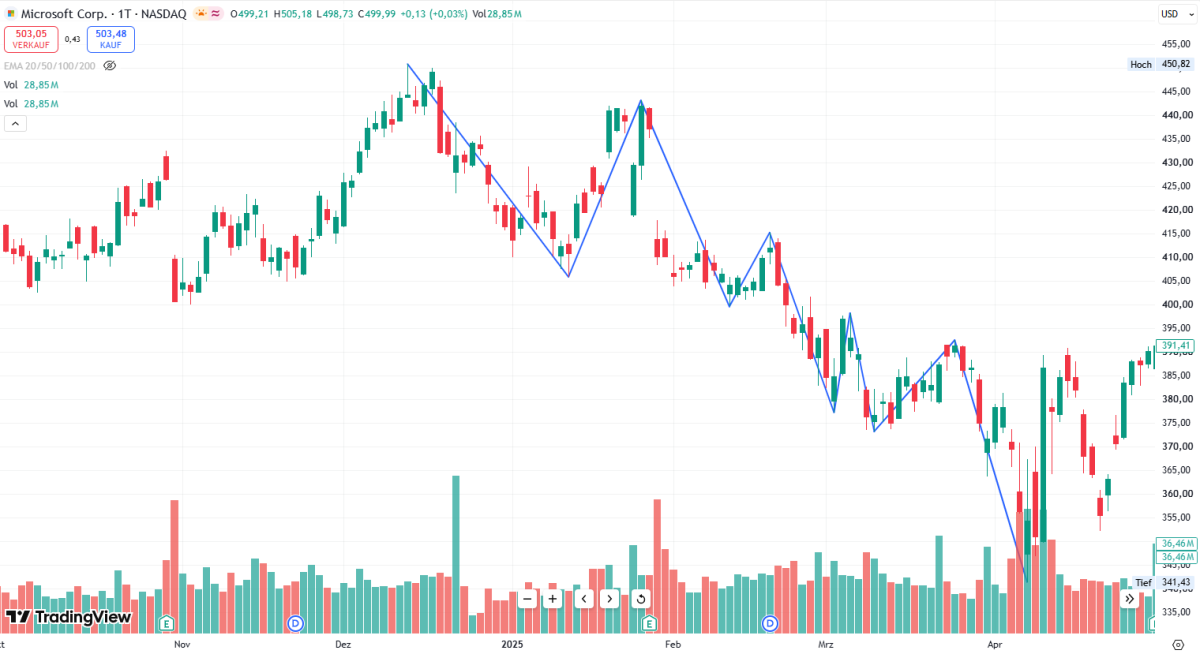Select the EMA 20/50/100/200 indicator label
The image size is (1200, 654).
49,65
